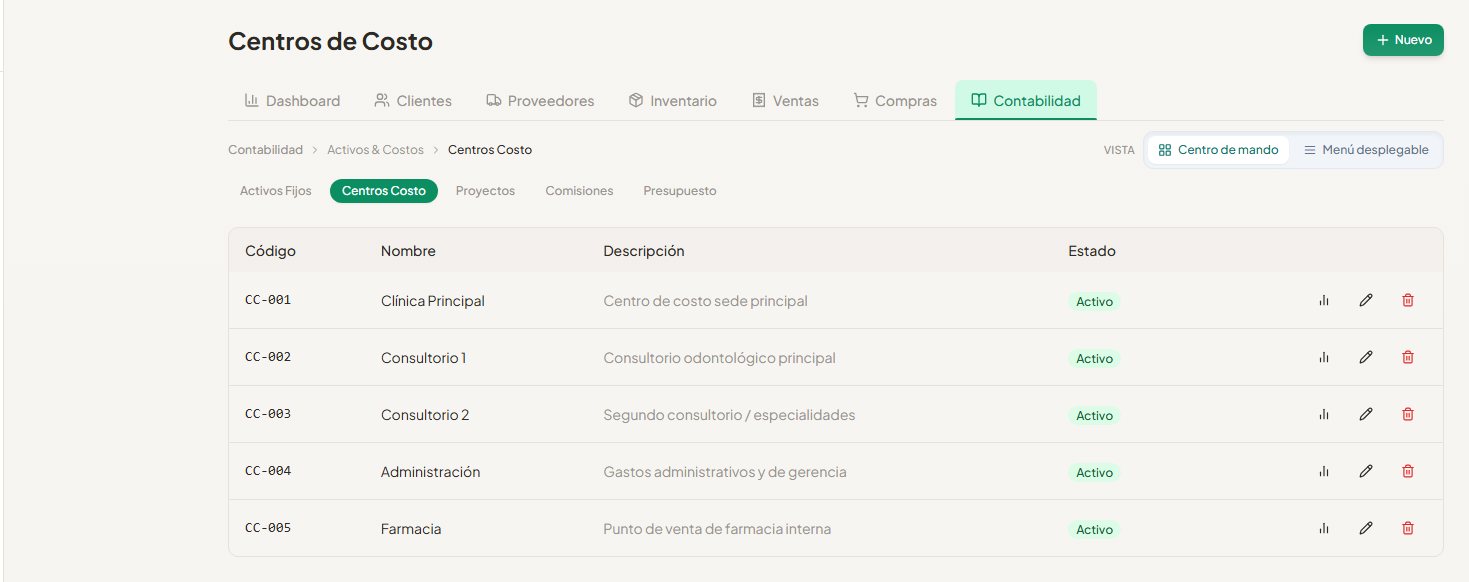Remove the Farmacia cost center via trash icon
The width and height of the screenshot is (1469, 582).
(1408, 528)
